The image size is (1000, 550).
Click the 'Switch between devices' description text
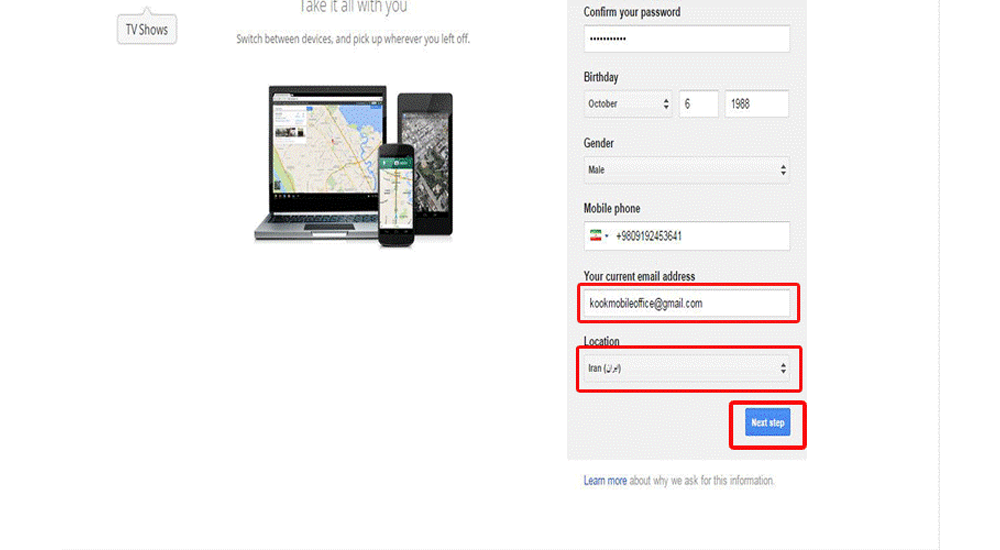point(353,39)
